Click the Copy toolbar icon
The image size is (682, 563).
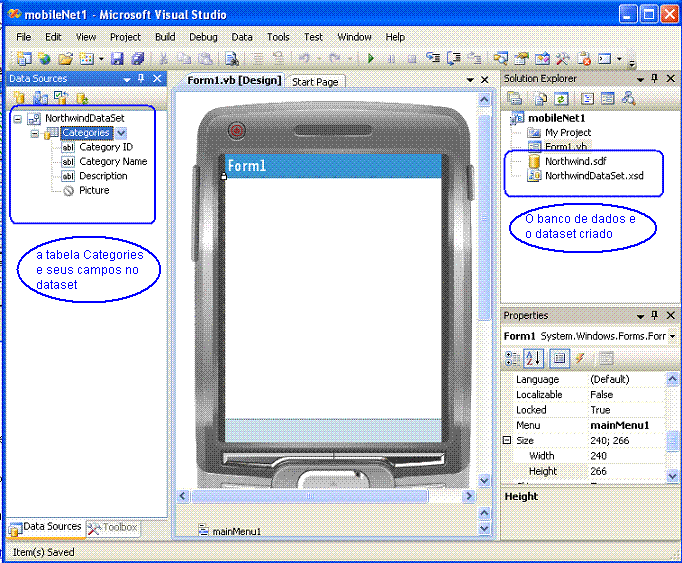click(x=184, y=58)
